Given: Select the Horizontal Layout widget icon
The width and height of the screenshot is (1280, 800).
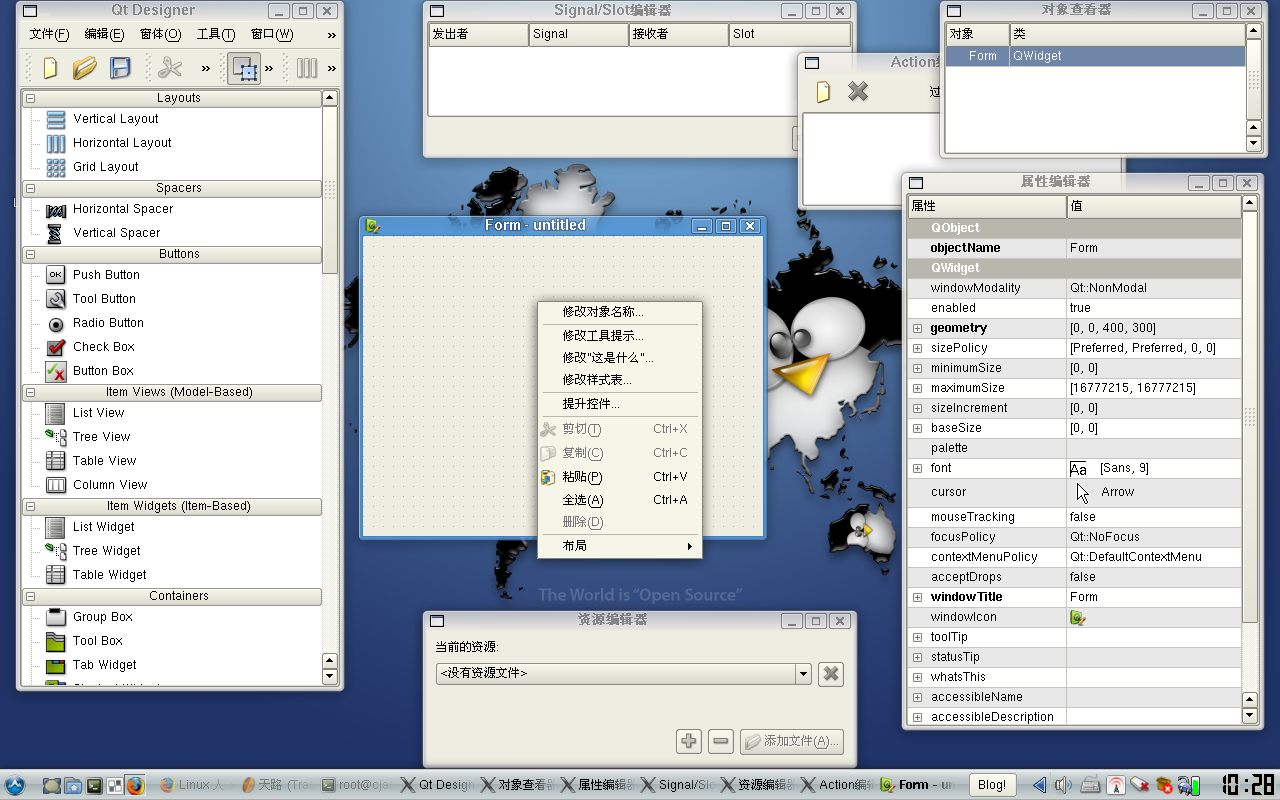Looking at the screenshot, I should point(56,143).
